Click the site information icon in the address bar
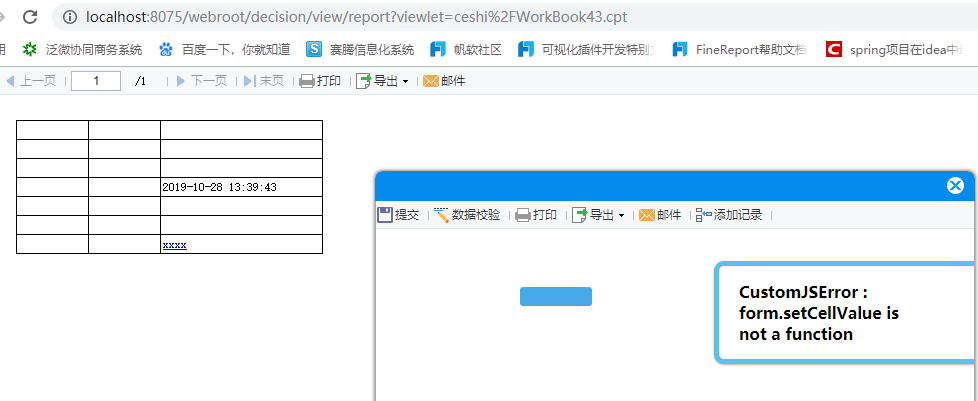The width and height of the screenshot is (978, 401). tap(70, 17)
